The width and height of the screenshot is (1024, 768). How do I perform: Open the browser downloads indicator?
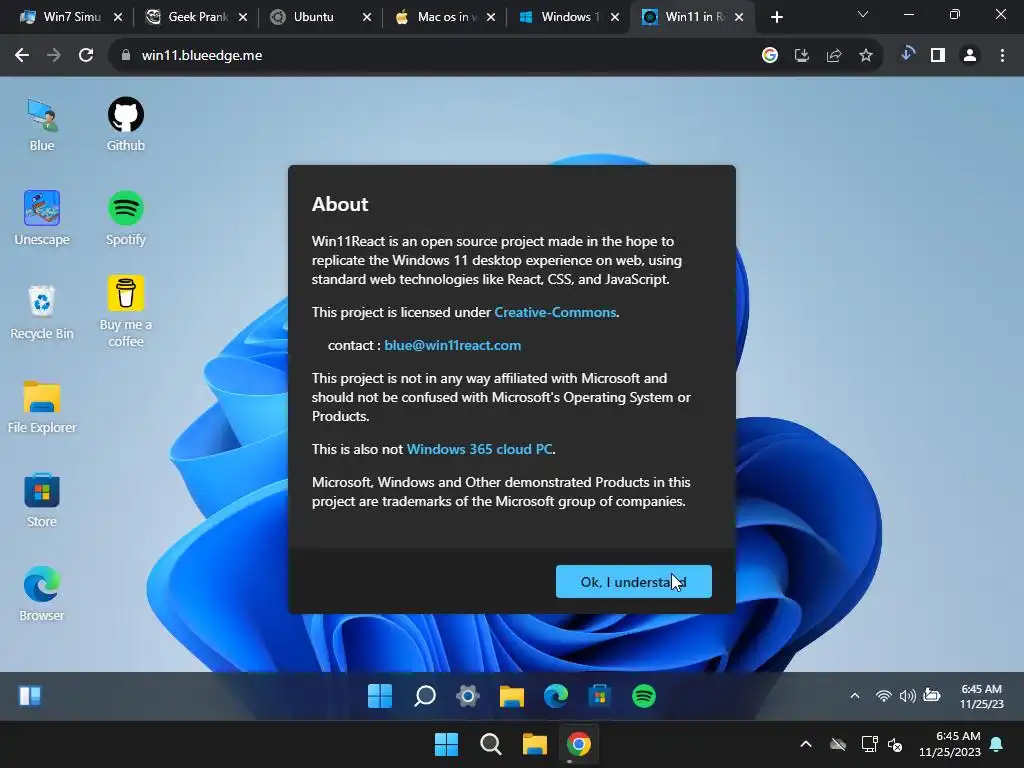[907, 54]
